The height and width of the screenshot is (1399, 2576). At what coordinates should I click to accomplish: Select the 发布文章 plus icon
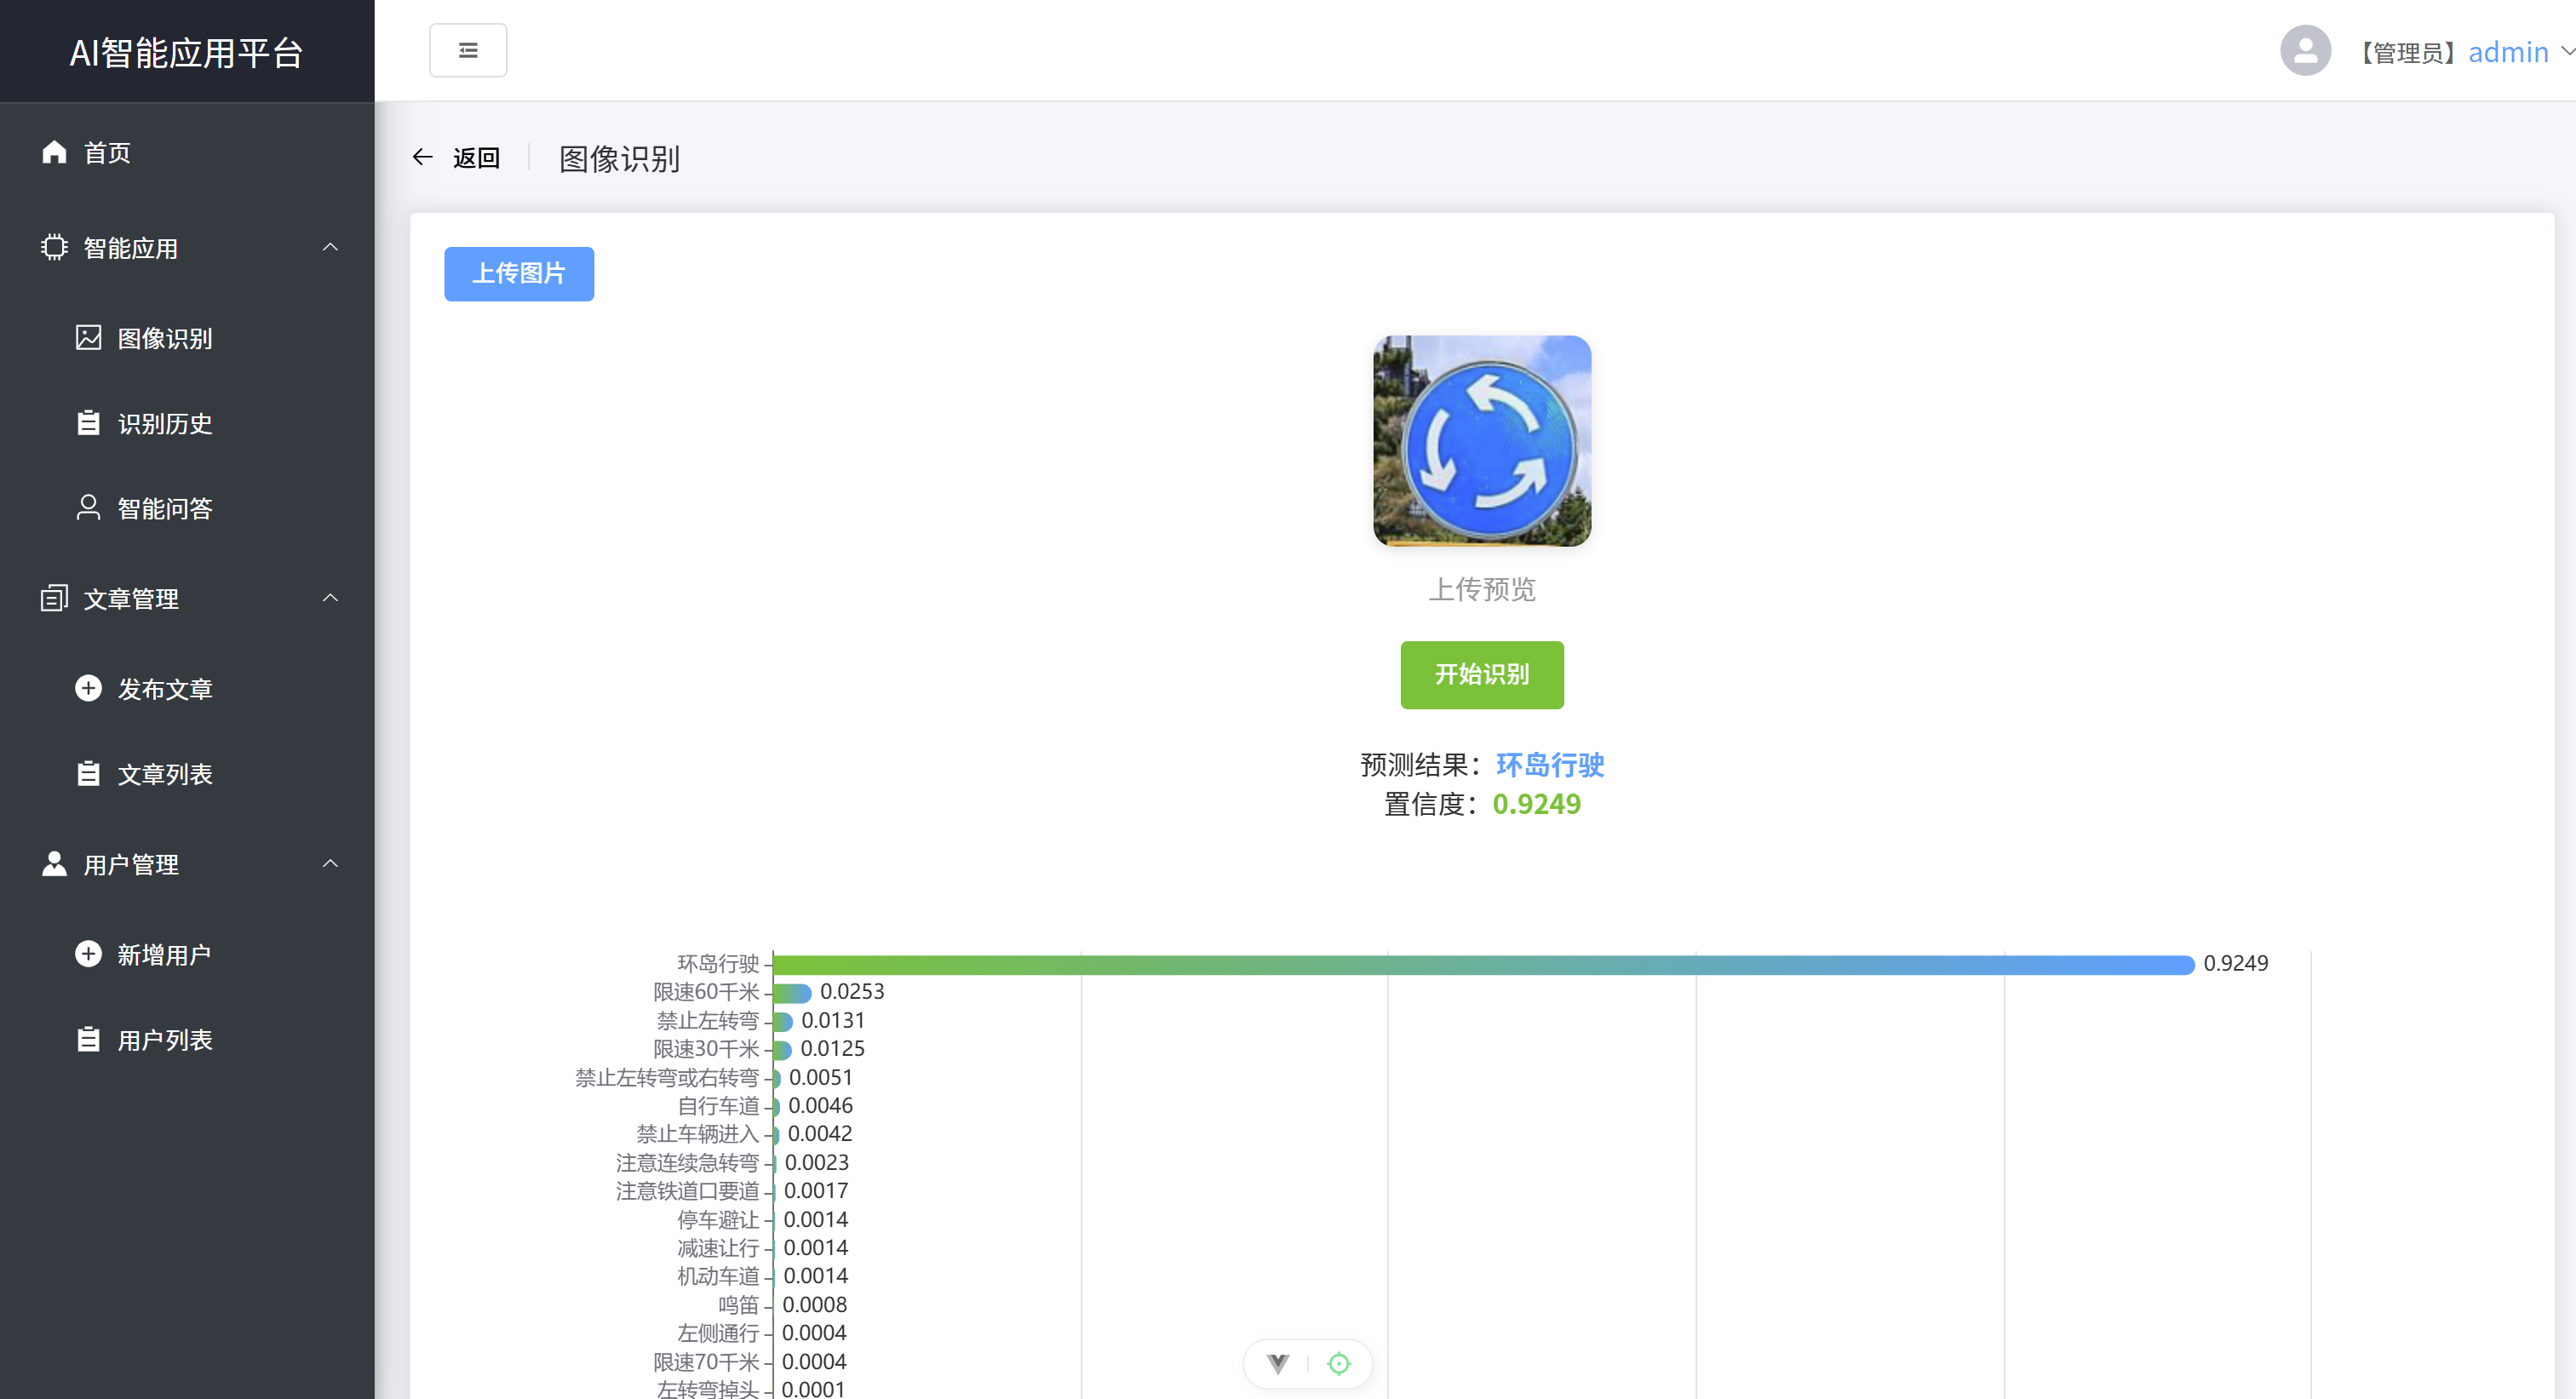click(88, 688)
